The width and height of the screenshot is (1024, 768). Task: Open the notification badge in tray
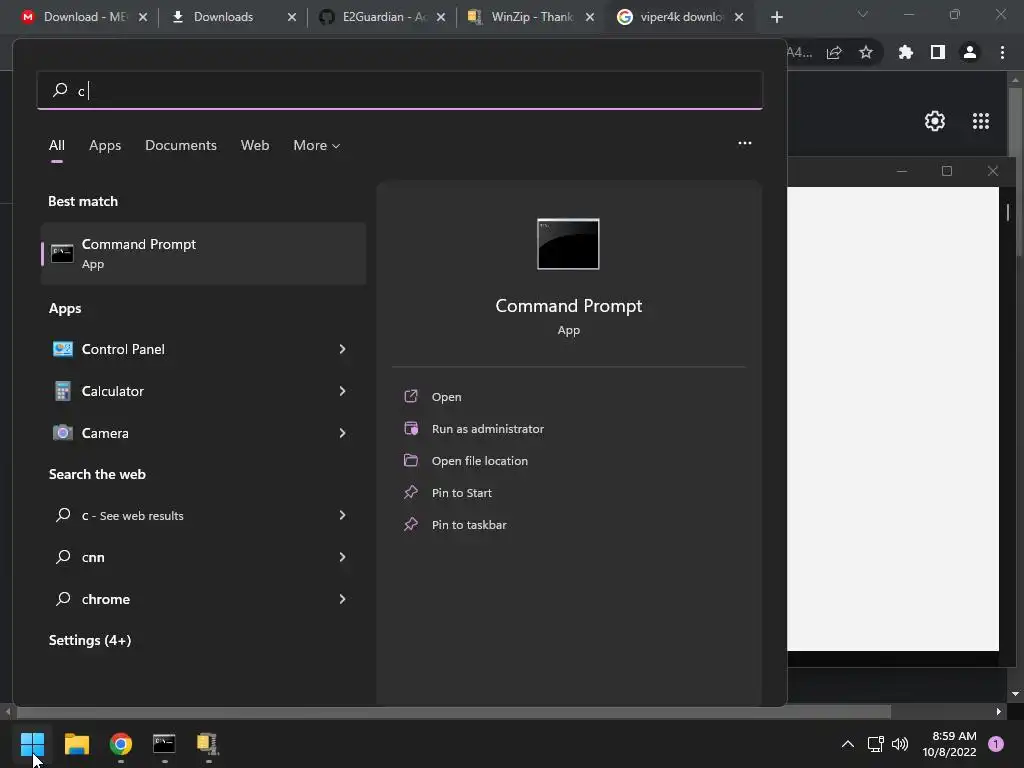pyautogui.click(x=995, y=744)
